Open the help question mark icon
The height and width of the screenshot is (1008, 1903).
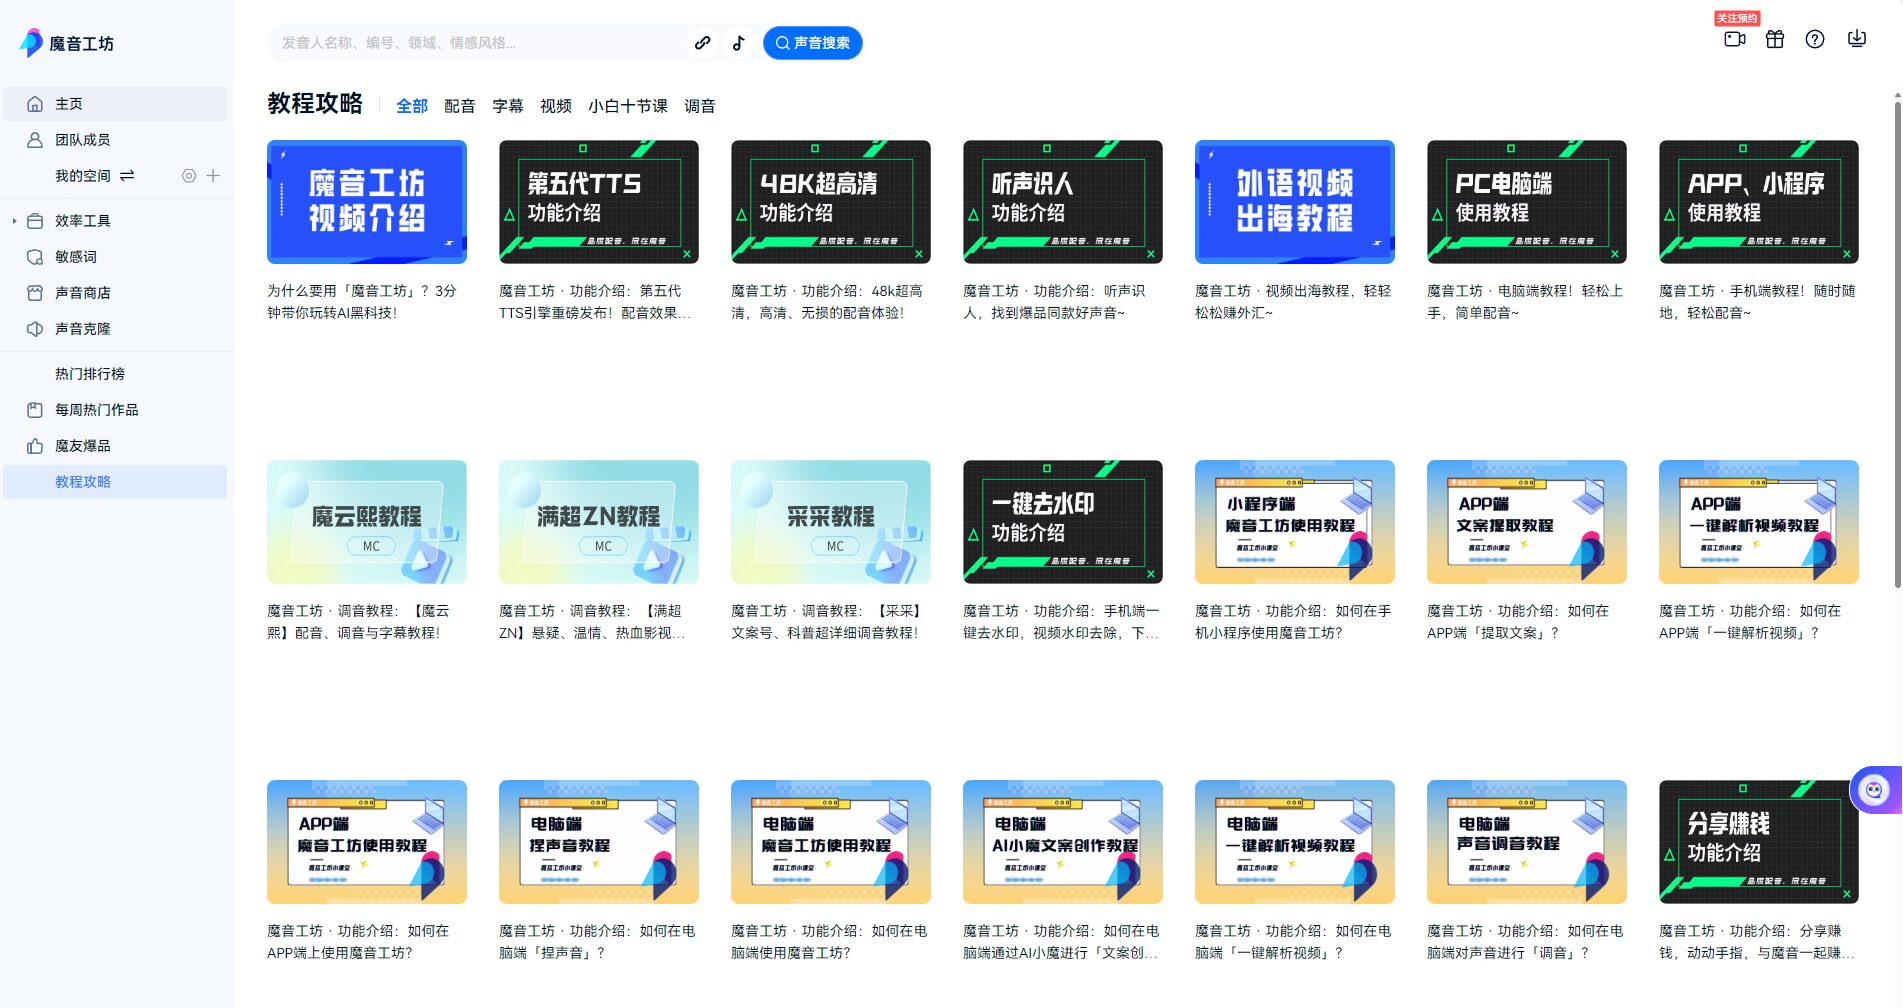pyautogui.click(x=1815, y=39)
